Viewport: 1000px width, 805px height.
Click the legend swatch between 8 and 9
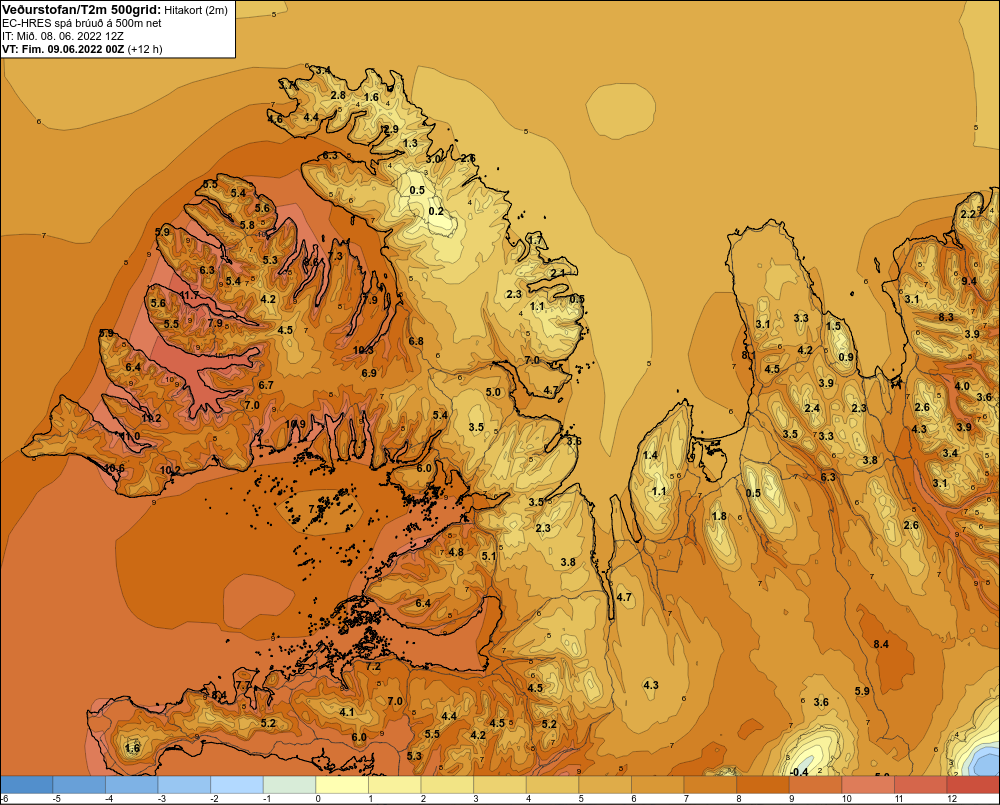pos(763,785)
